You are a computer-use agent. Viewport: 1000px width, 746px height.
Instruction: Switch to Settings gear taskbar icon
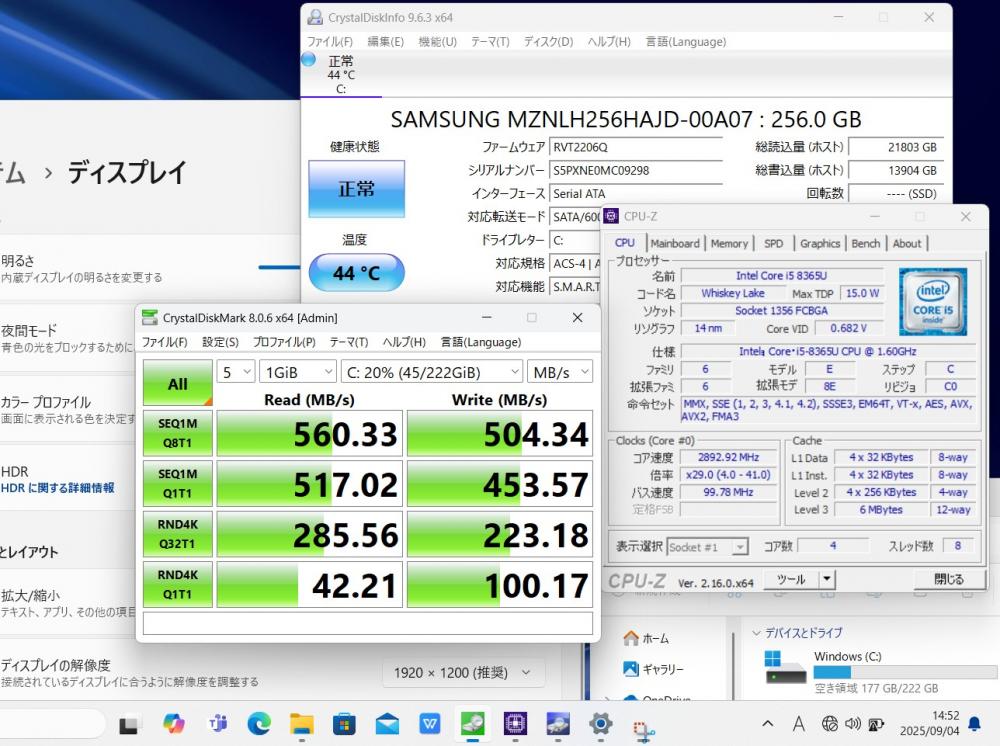tap(601, 724)
